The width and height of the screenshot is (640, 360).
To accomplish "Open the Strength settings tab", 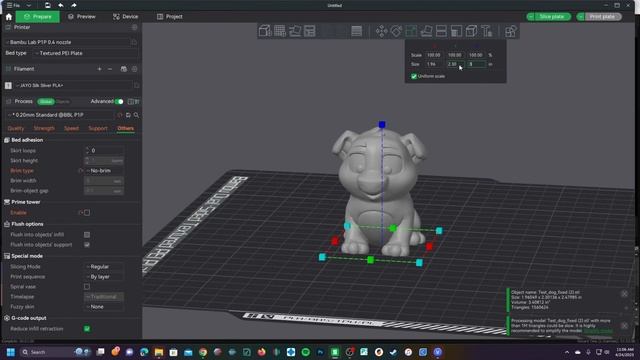I will coord(44,128).
